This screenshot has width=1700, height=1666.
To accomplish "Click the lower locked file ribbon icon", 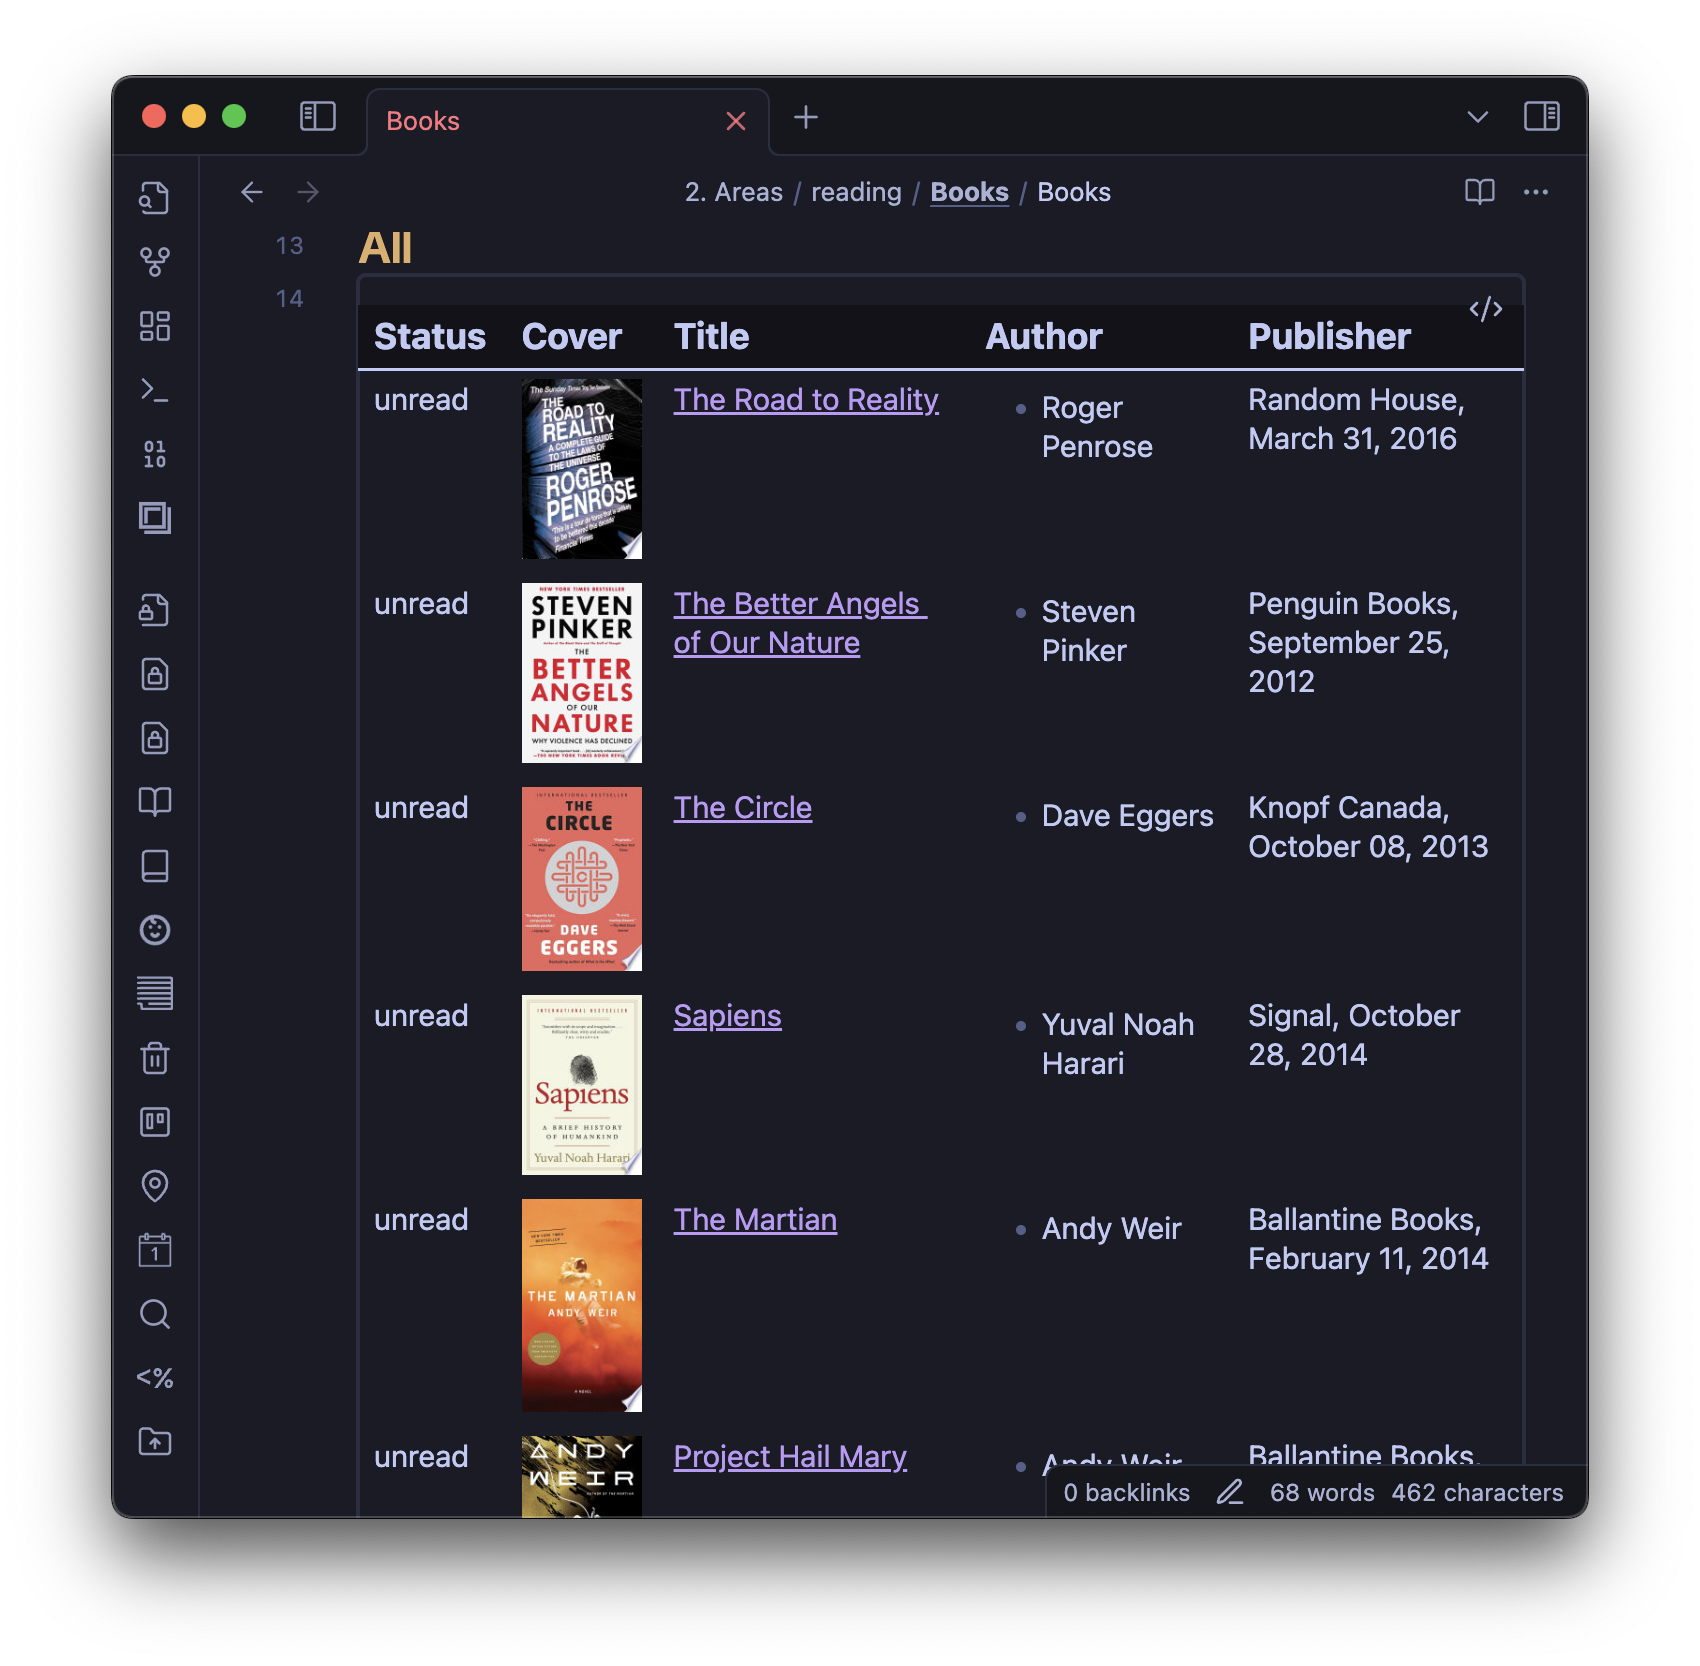I will pos(154,738).
